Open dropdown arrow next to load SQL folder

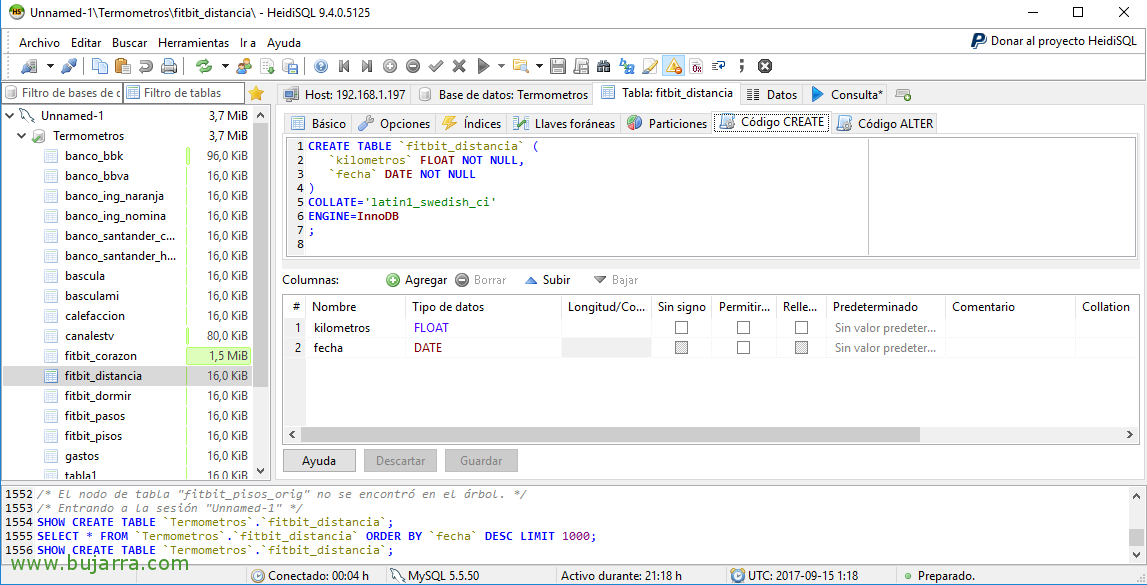[x=539, y=67]
